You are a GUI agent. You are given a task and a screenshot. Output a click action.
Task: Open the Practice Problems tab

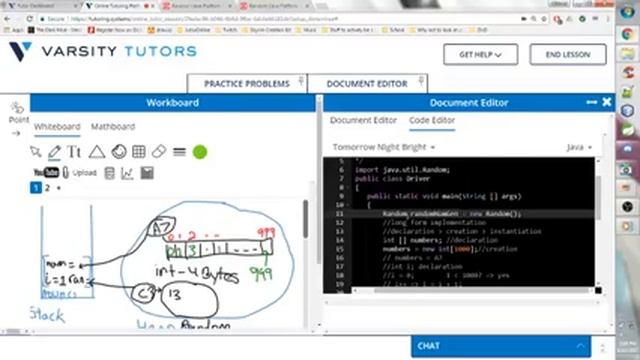247,84
